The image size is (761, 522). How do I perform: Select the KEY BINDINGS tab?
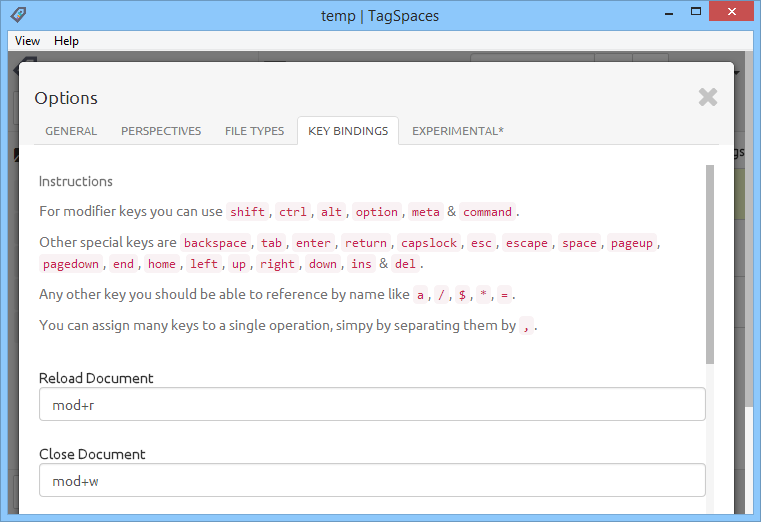tap(348, 131)
